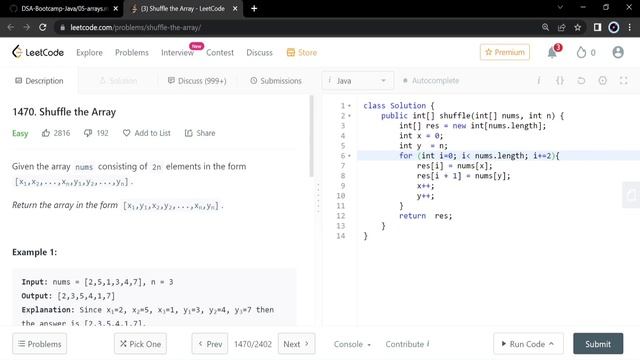The width and height of the screenshot is (640, 360).
Task: Enter fullscreen editor mode
Action: click(x=624, y=81)
